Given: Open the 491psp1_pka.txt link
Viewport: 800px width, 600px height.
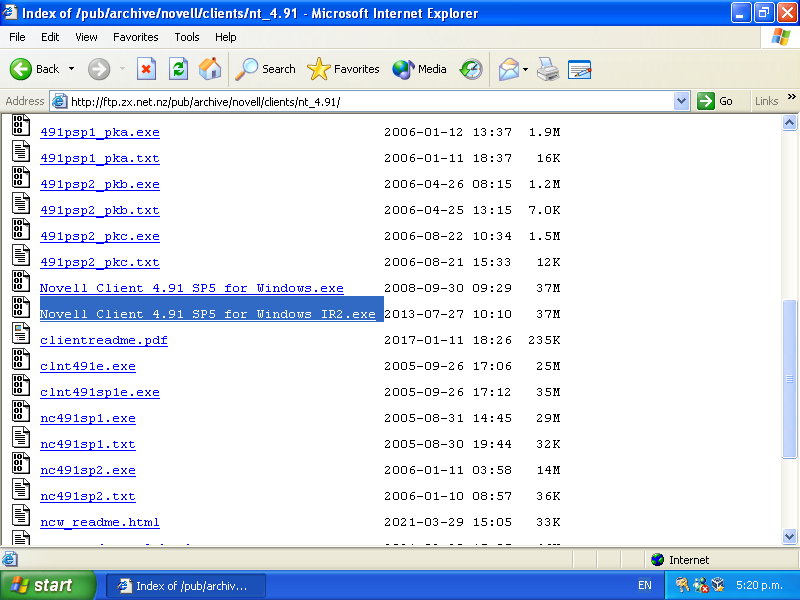Looking at the screenshot, I should (100, 158).
